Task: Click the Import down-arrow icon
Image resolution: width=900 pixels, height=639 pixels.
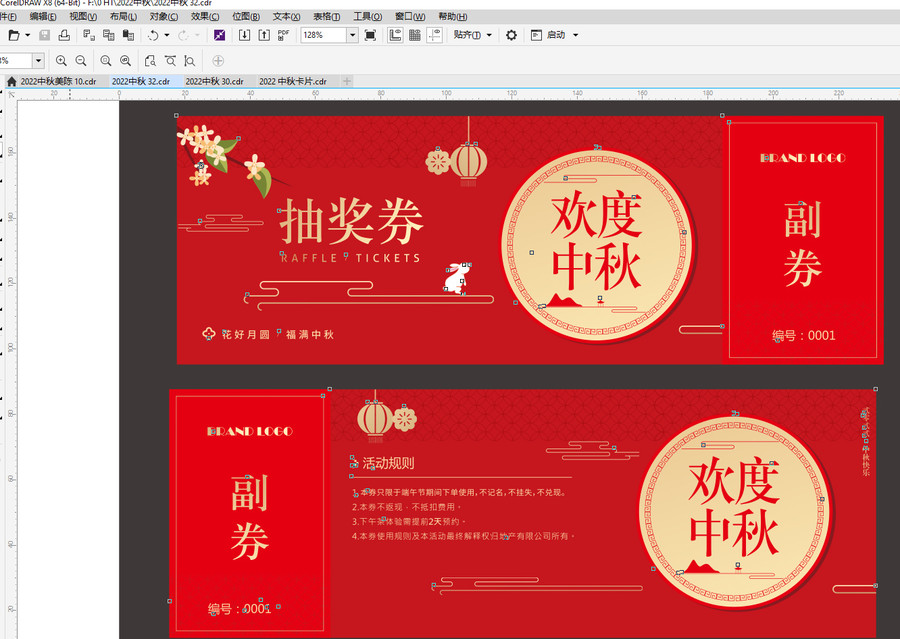Action: pyautogui.click(x=244, y=35)
